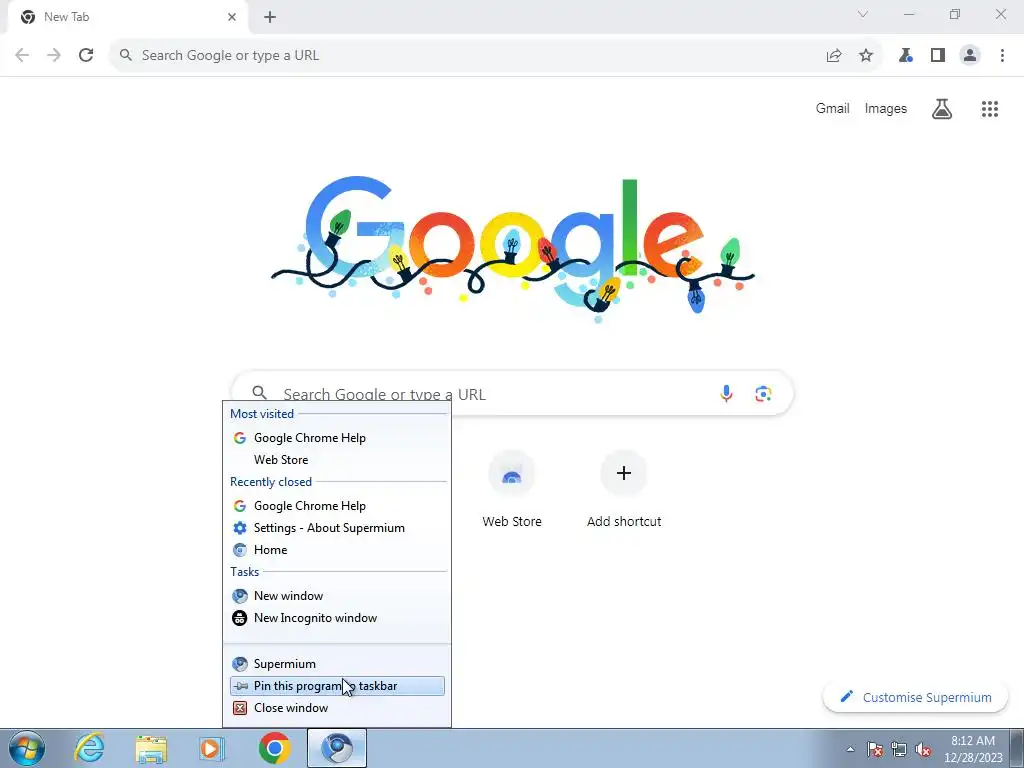Image resolution: width=1024 pixels, height=768 pixels.
Task: Select Google Chrome Help under Most visited
Action: point(337,438)
